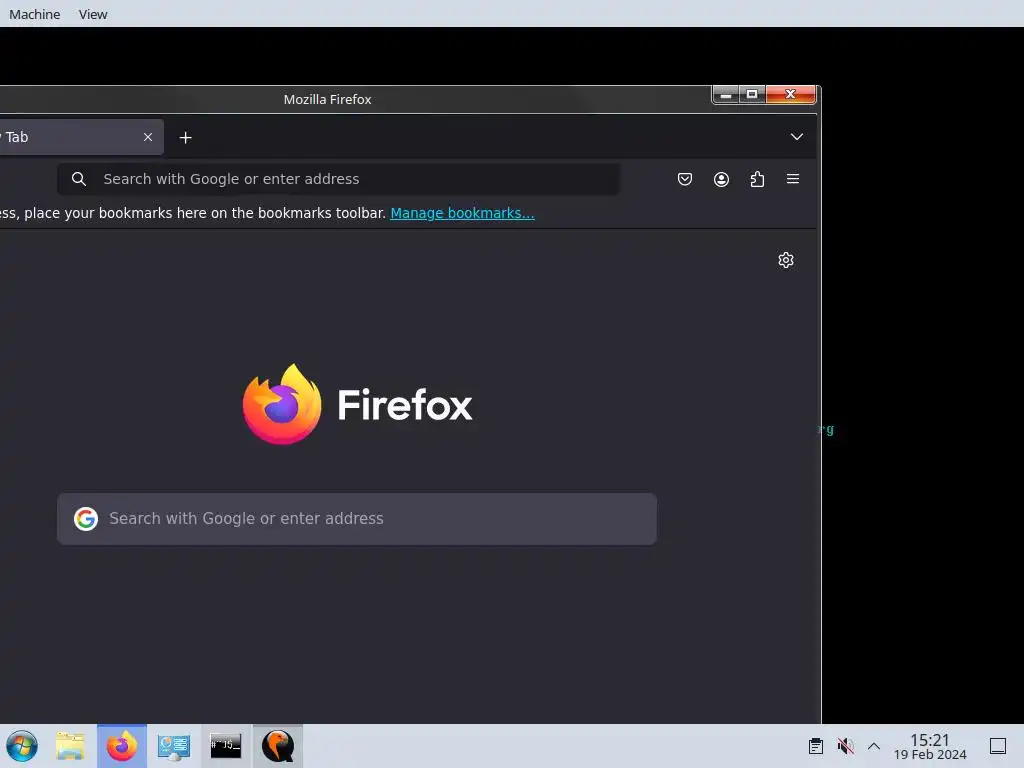Open the clipboard tray icon
Viewport: 1024px width, 768px height.
(x=816, y=746)
